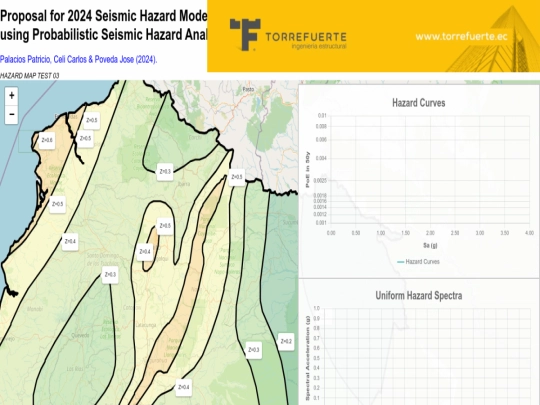
Task: Click the Pasto city label on the map
Action: point(248,89)
